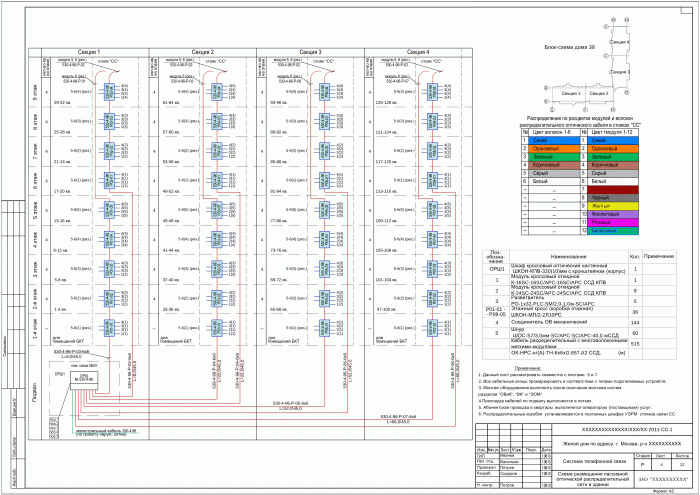The height and width of the screenshot is (495, 700).
Task: Select Section 3 ninth-floor distribution box symbol
Action: [325, 92]
